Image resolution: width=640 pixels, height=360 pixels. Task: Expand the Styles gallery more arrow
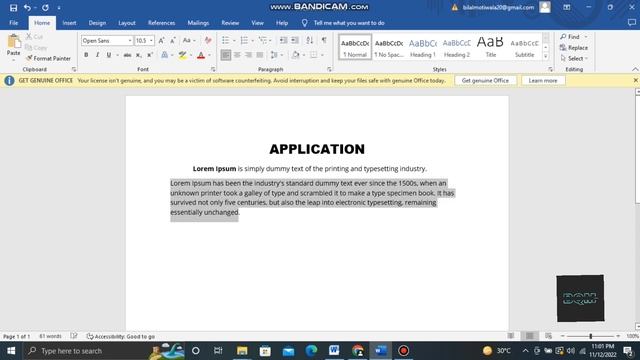coord(546,57)
